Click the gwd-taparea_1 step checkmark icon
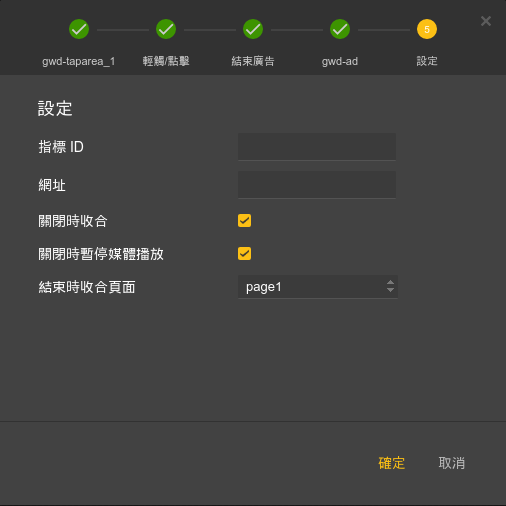This screenshot has height=506, width=506. coord(79,29)
